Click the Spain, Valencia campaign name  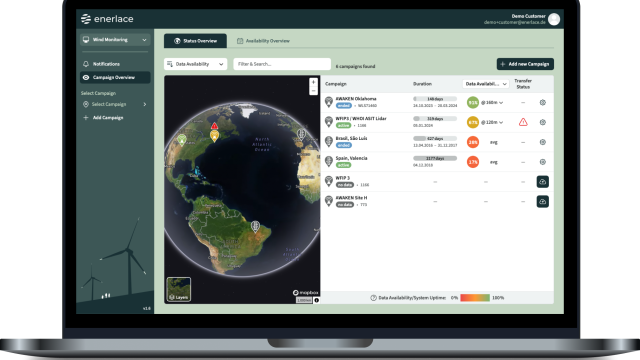351,158
